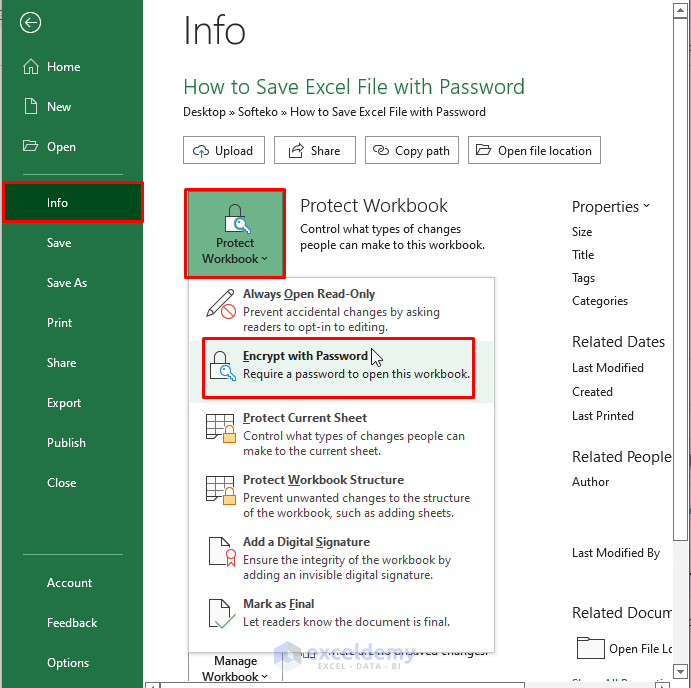Click the Share button near Upload
Viewport: 691px width, 688px height.
[315, 150]
